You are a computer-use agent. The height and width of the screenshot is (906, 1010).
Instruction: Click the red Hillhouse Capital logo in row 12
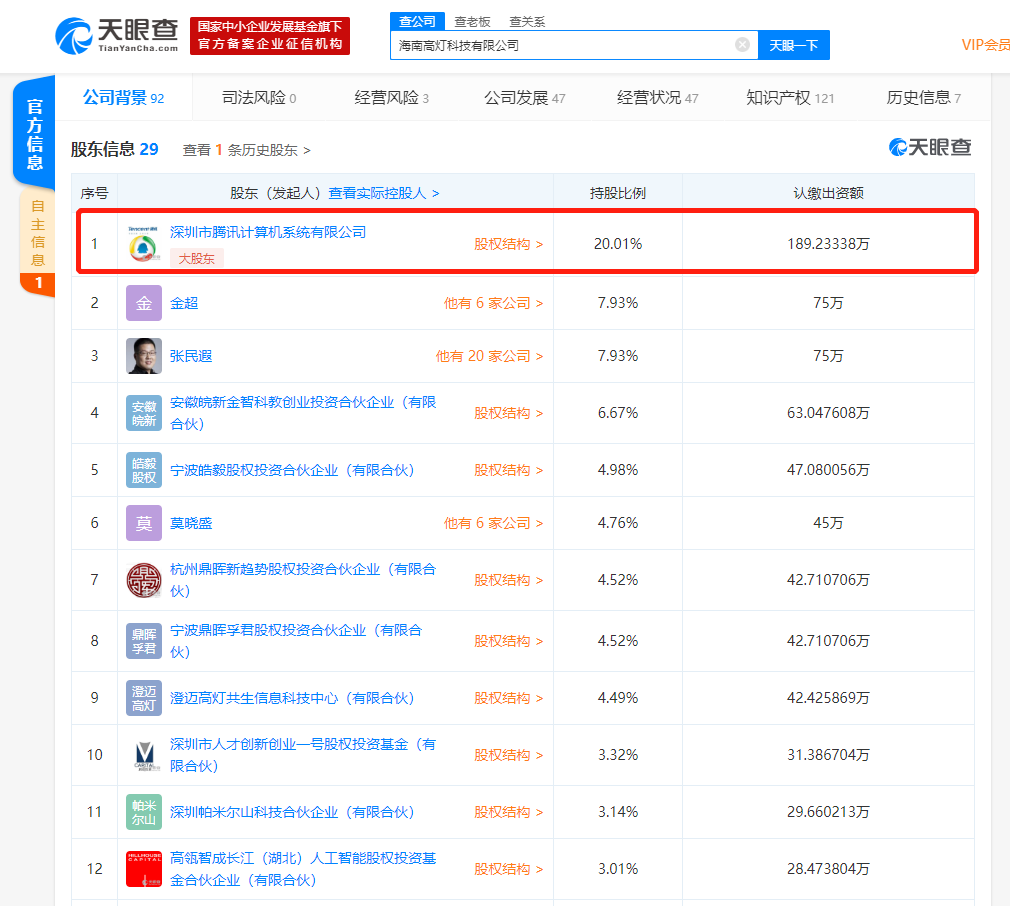pyautogui.click(x=144, y=869)
